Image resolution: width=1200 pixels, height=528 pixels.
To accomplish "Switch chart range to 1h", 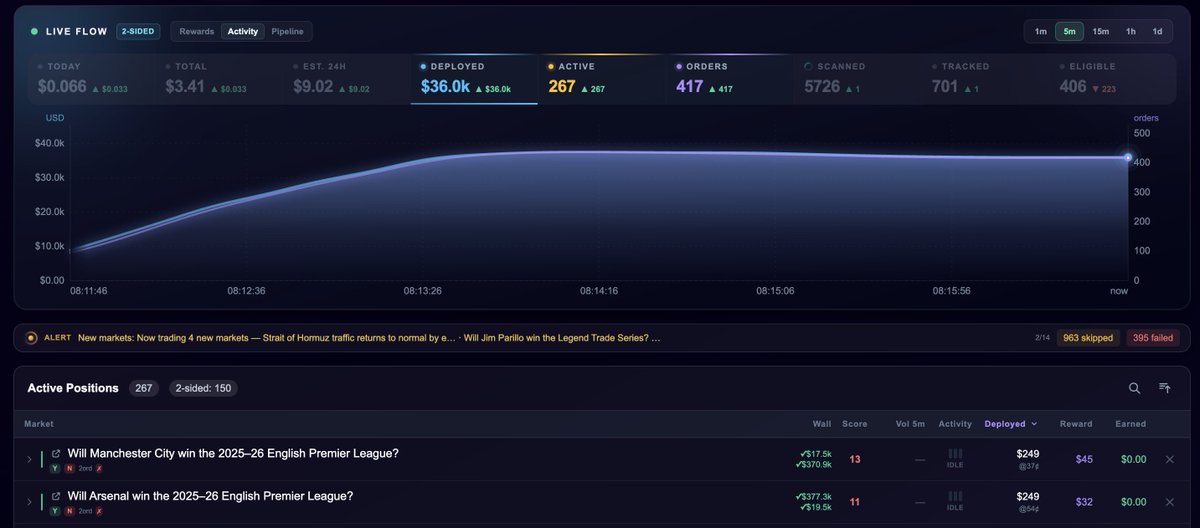I will click(x=1130, y=31).
